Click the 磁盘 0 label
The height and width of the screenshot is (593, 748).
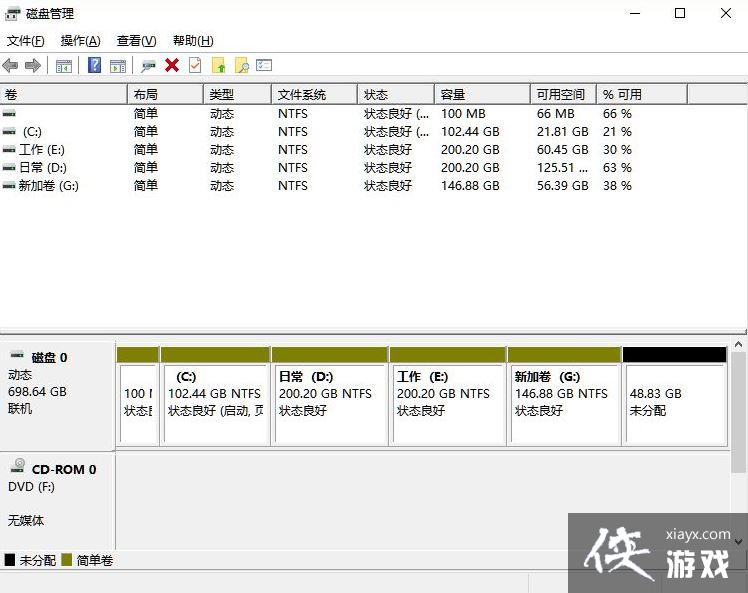[50, 357]
